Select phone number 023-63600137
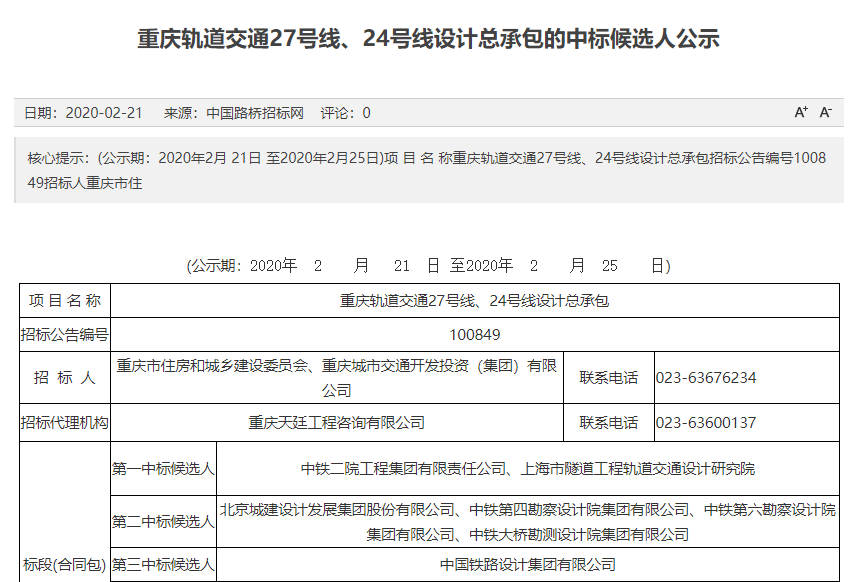The height and width of the screenshot is (582, 862). click(706, 423)
